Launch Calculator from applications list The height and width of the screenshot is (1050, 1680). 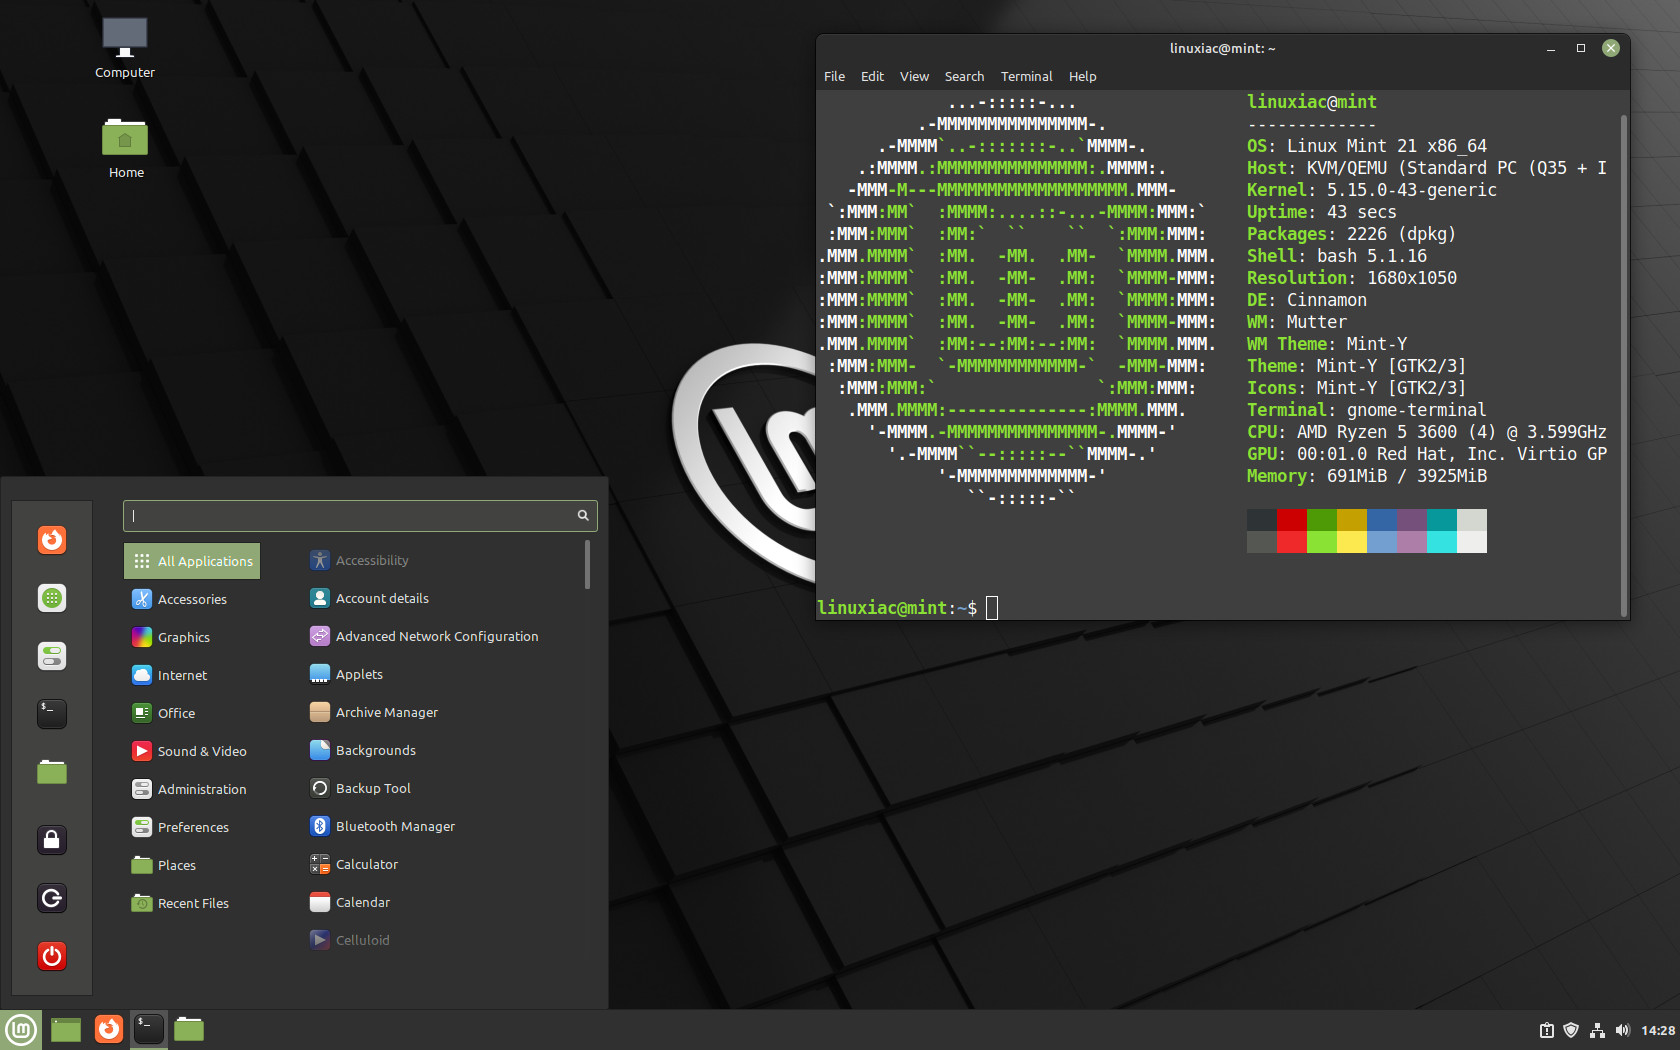click(x=354, y=864)
